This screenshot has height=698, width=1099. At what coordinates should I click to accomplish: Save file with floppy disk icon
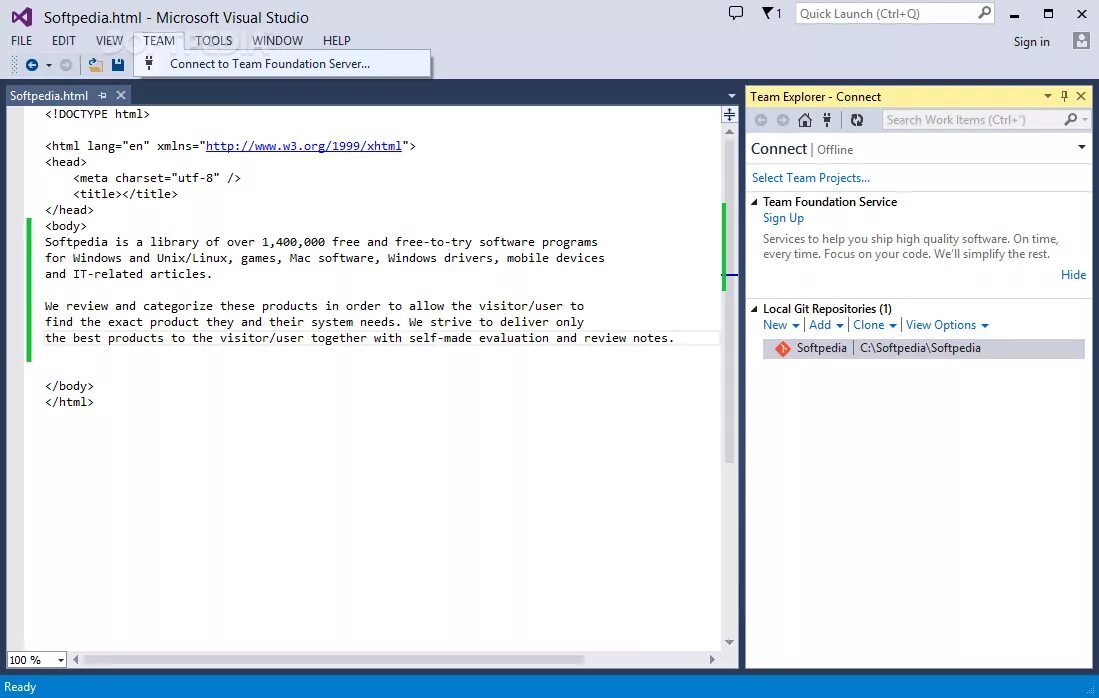pos(118,65)
